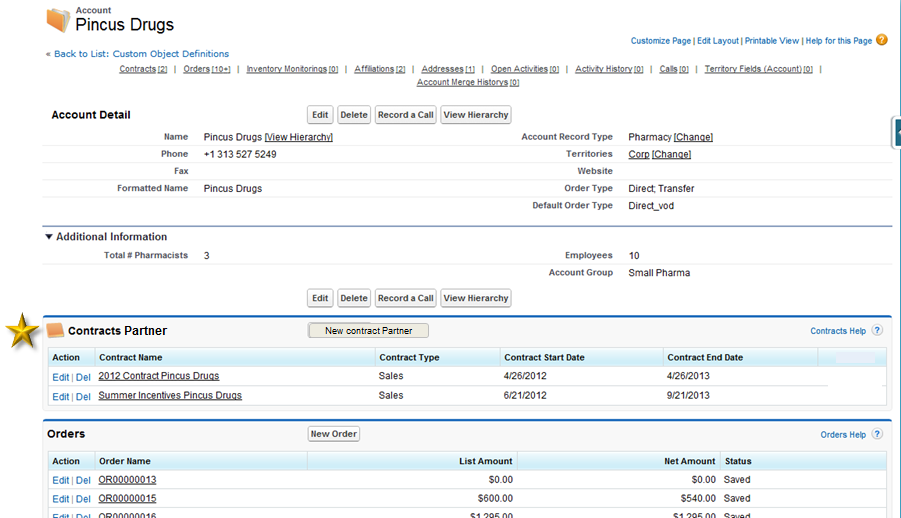This screenshot has height=518, width=901.
Task: Click the Orders Help question mark icon
Action: [x=877, y=435]
